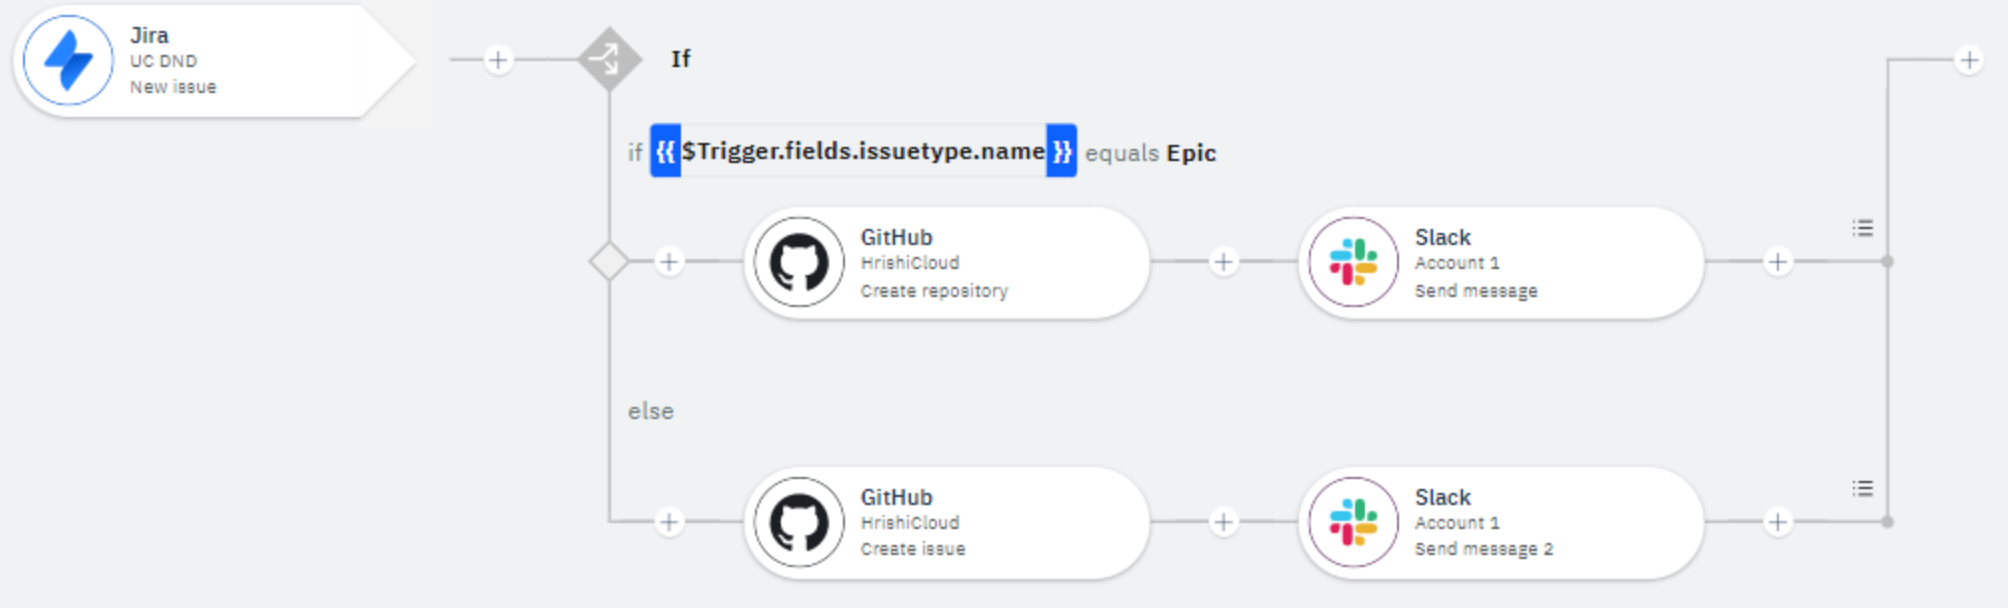
Task: Click the list icon above the Epic branch output
Action: [x=1864, y=228]
